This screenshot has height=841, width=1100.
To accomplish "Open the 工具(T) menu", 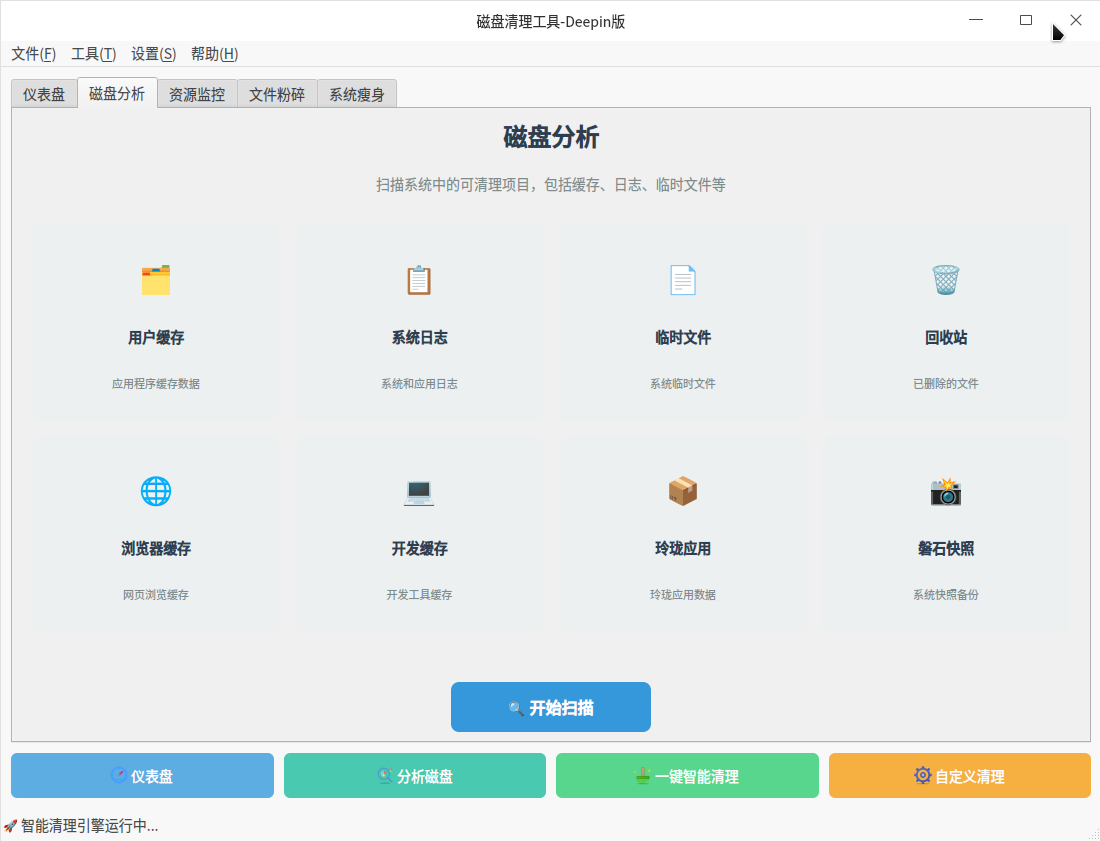I will coord(94,54).
